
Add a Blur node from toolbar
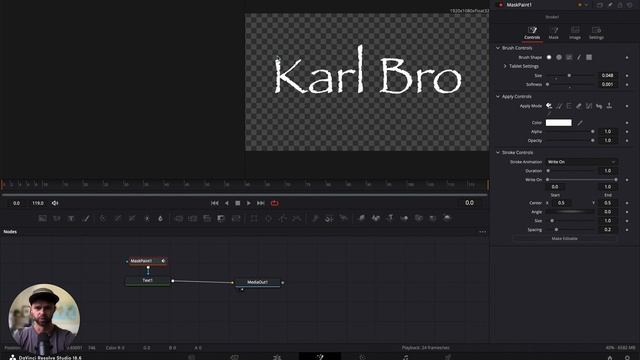coord(160,218)
